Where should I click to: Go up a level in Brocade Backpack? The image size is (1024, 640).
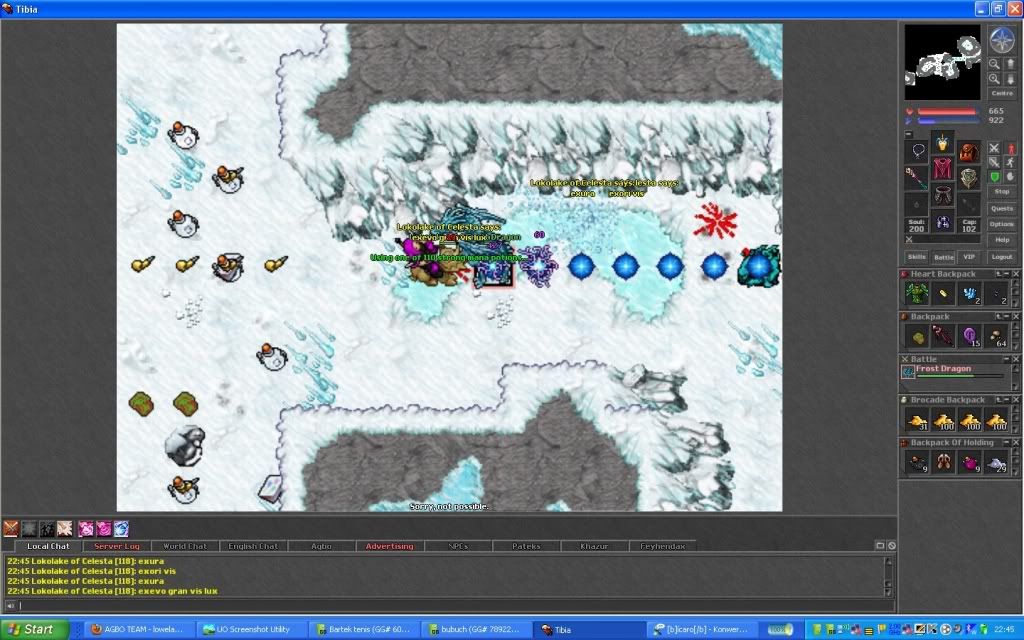[x=999, y=400]
